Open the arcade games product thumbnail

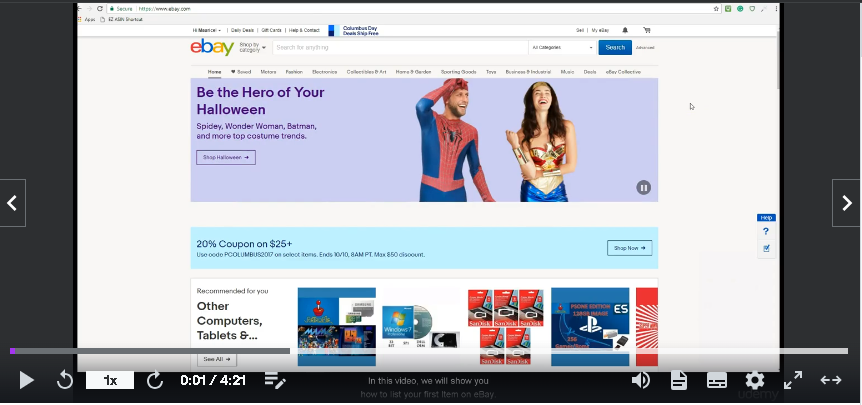pyautogui.click(x=336, y=326)
